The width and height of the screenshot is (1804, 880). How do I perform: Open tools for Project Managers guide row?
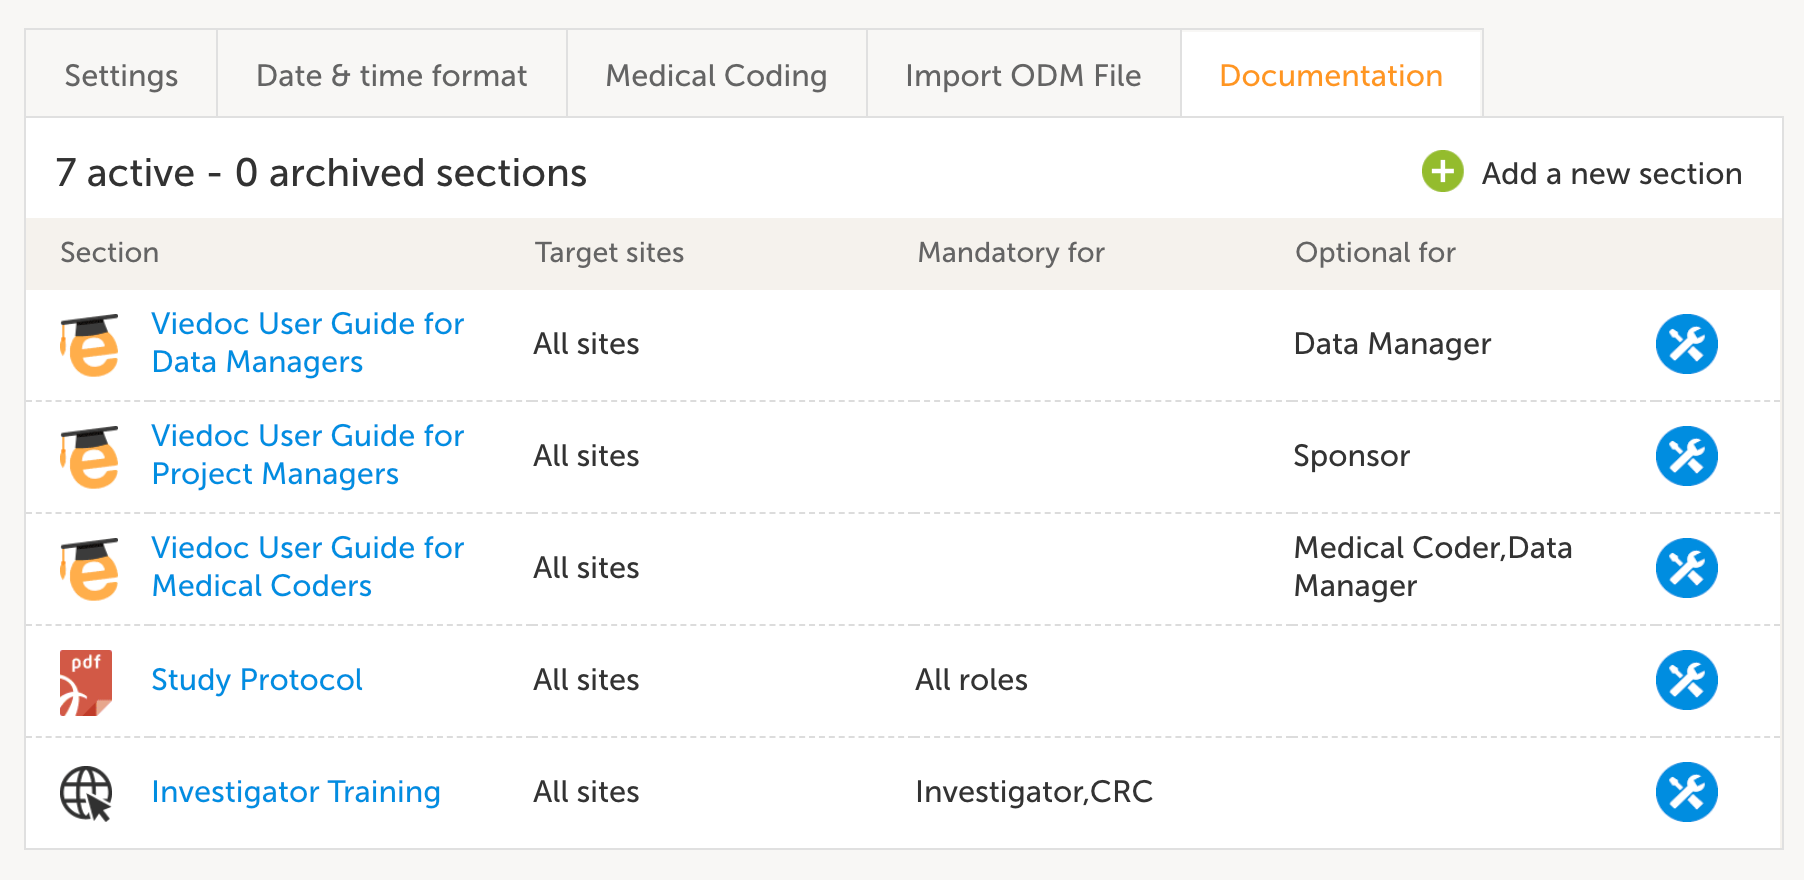1686,456
